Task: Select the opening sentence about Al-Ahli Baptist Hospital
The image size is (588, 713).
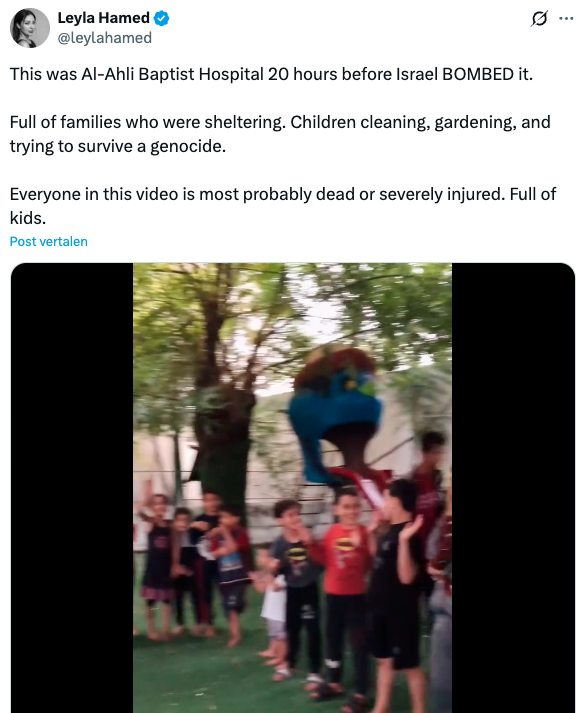Action: coord(271,74)
